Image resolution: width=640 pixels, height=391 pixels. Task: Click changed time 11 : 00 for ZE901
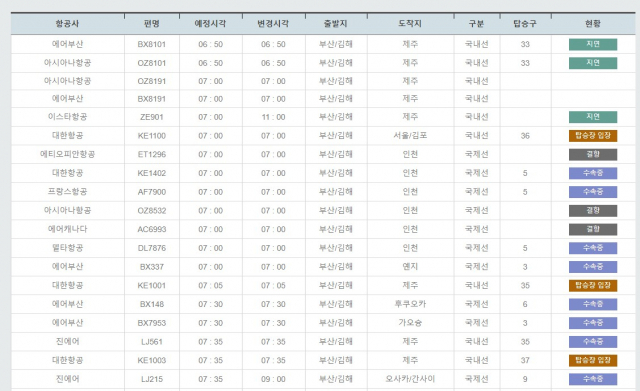(273, 117)
